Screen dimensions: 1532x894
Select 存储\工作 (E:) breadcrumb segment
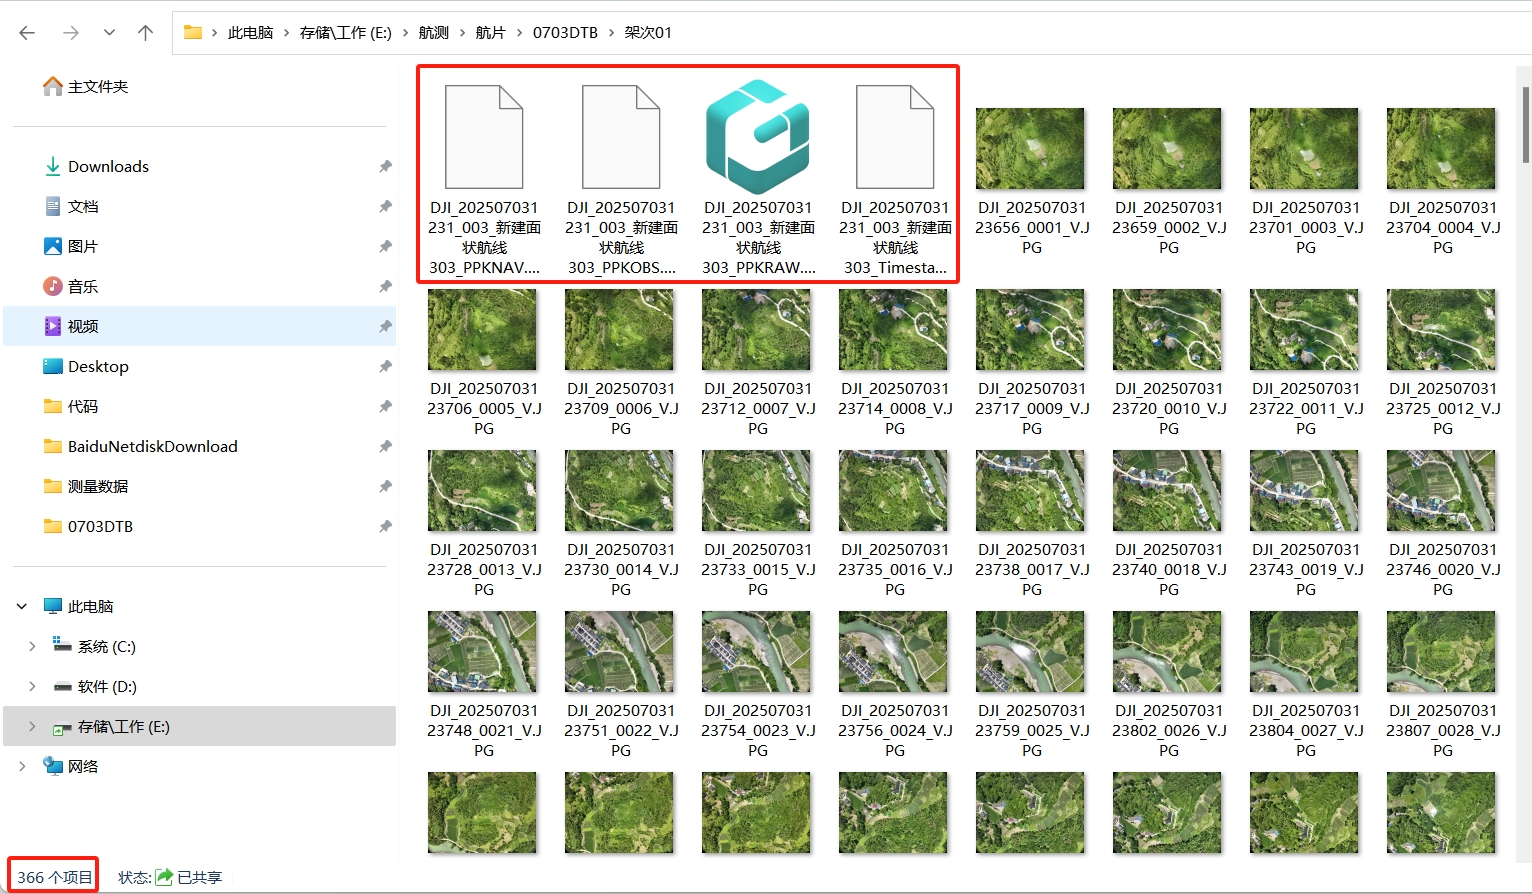coord(346,32)
